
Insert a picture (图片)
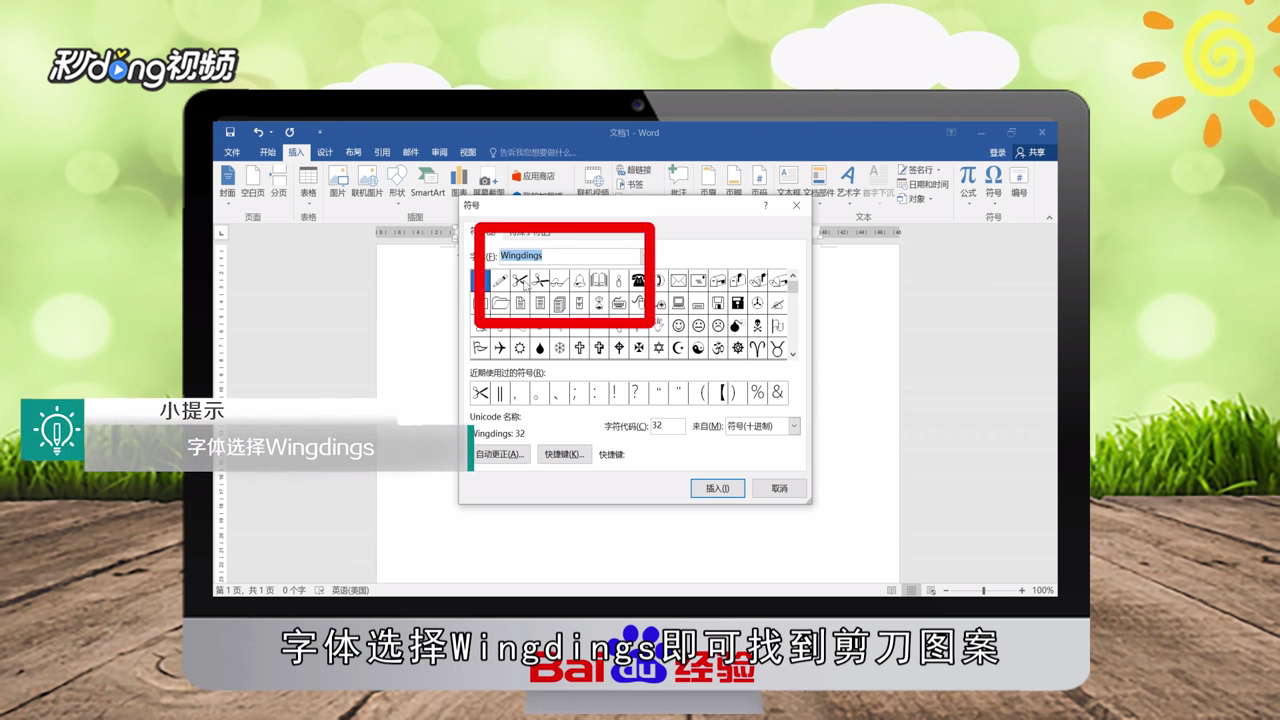338,182
